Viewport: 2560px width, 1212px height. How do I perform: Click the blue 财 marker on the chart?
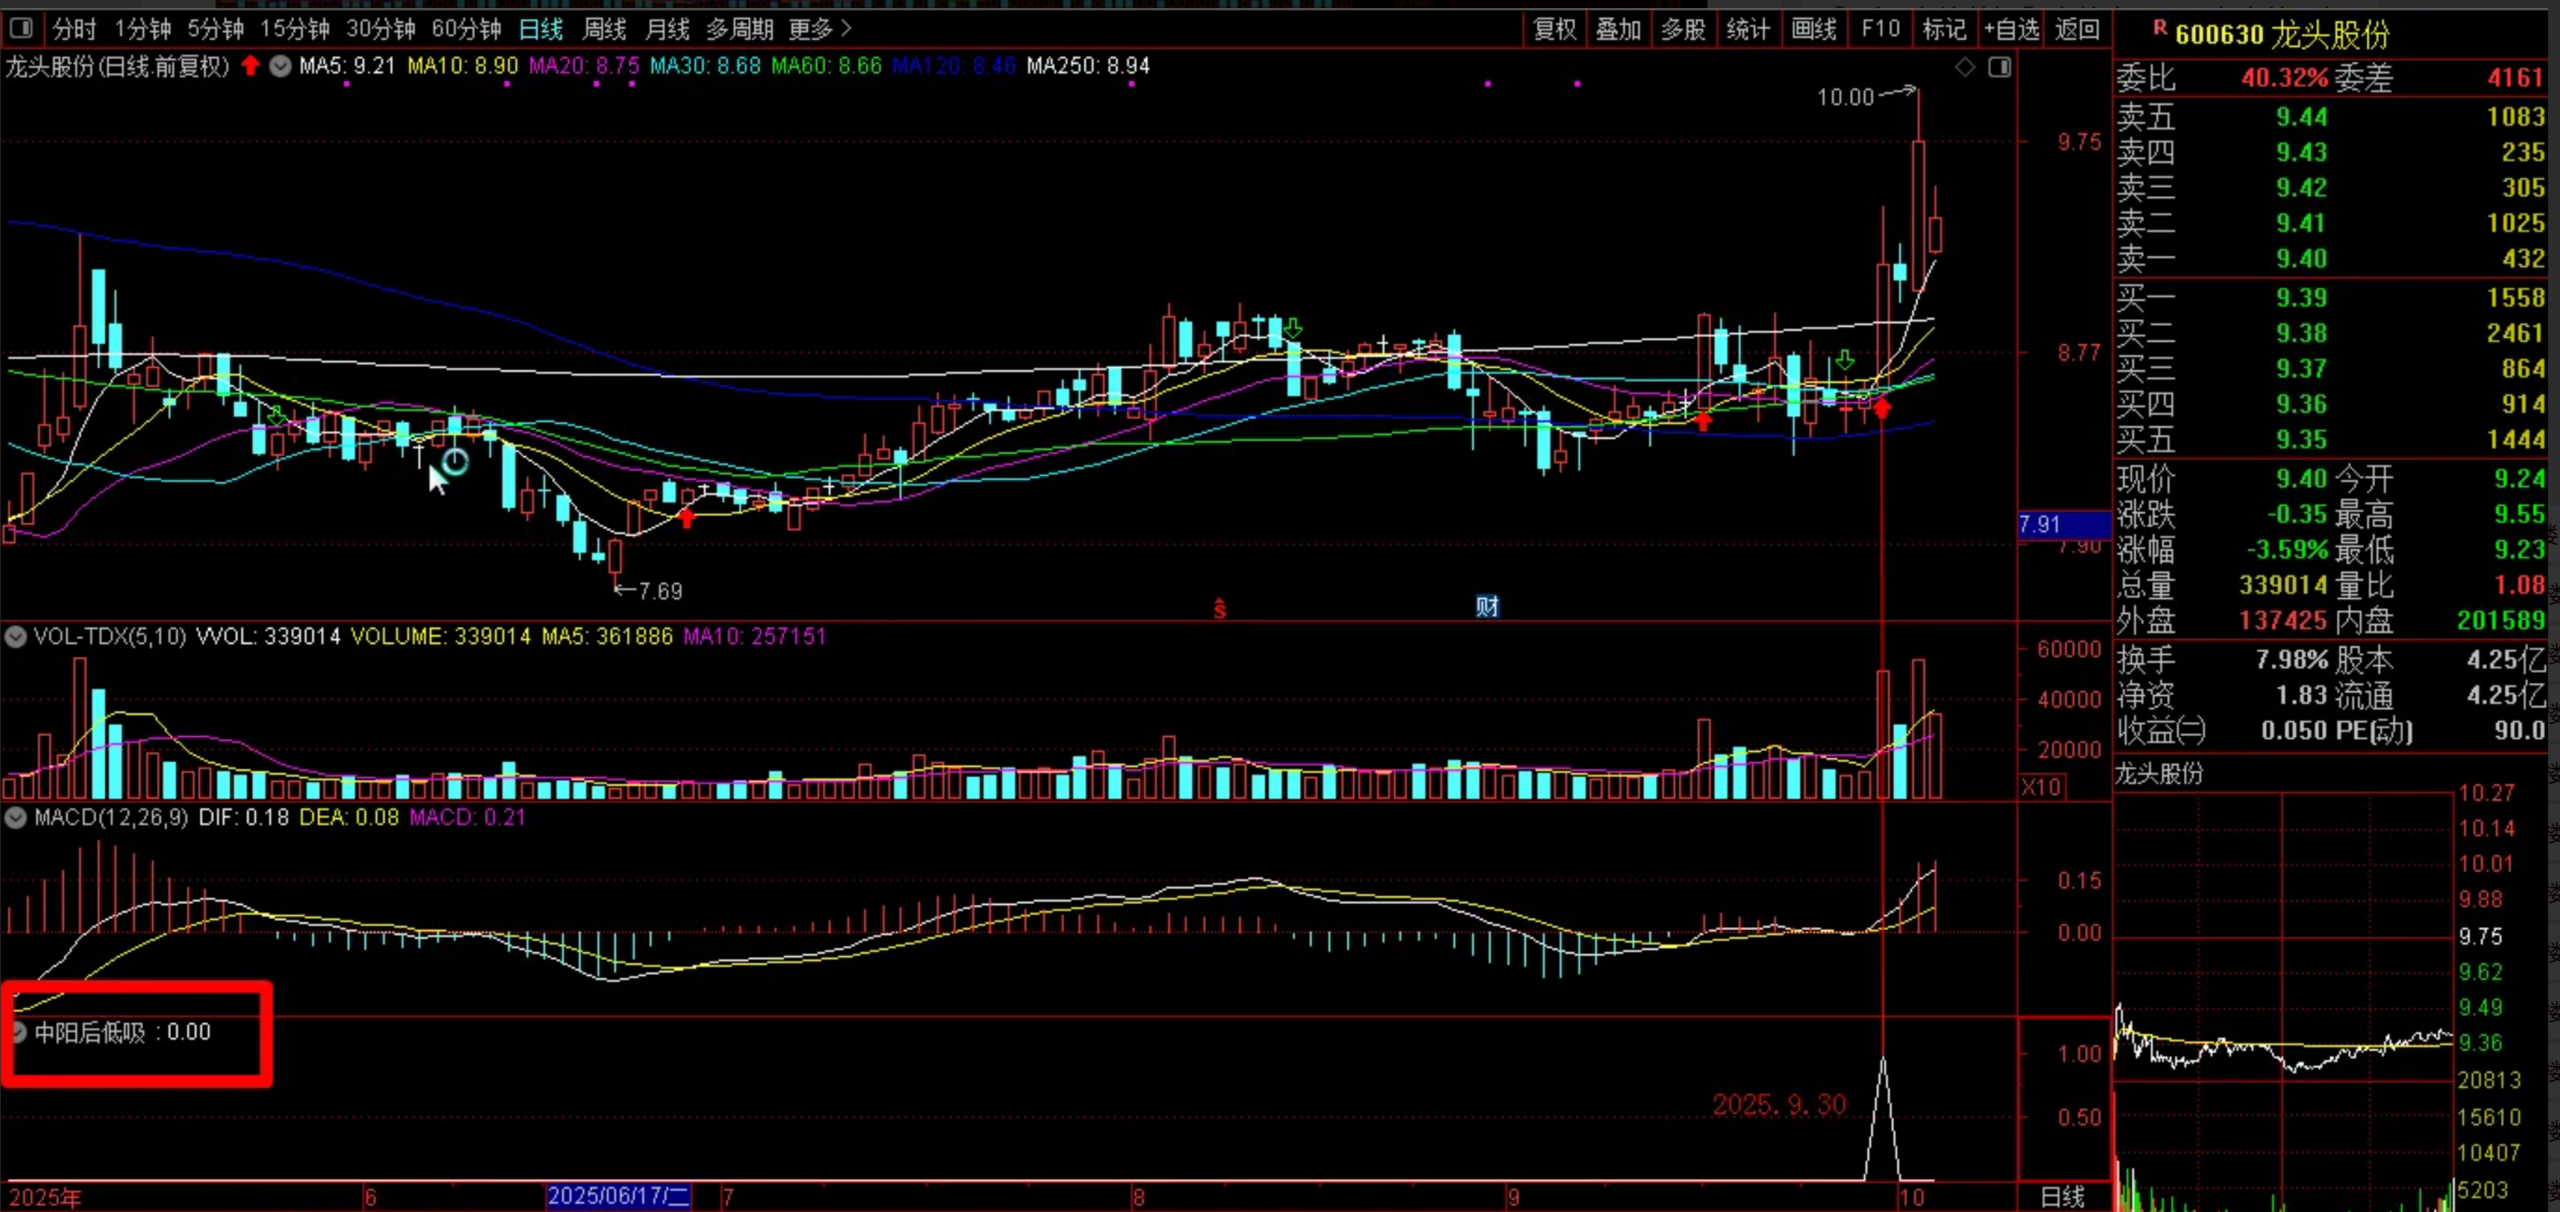pos(1487,606)
